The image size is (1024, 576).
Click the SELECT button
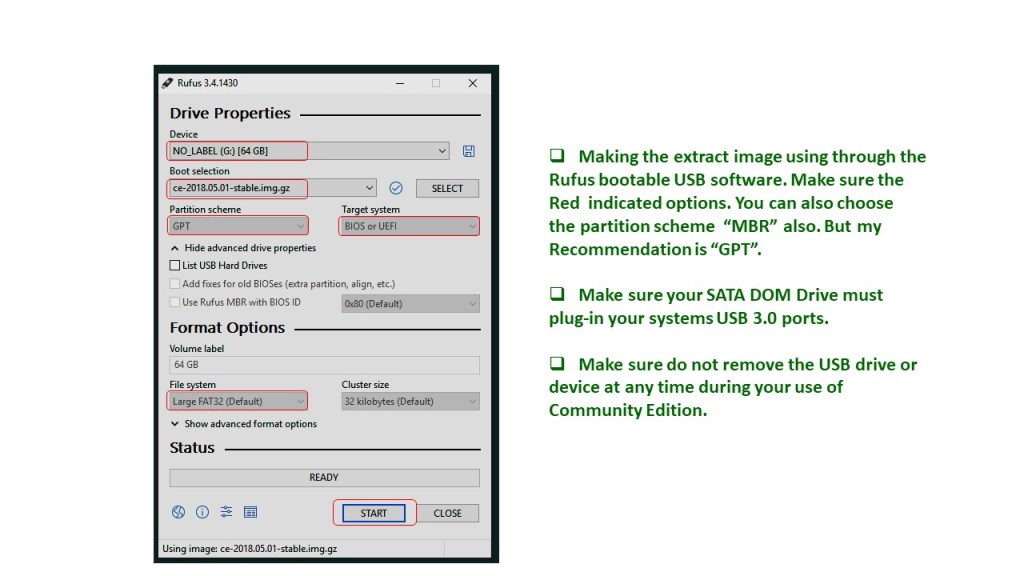pyautogui.click(x=447, y=188)
